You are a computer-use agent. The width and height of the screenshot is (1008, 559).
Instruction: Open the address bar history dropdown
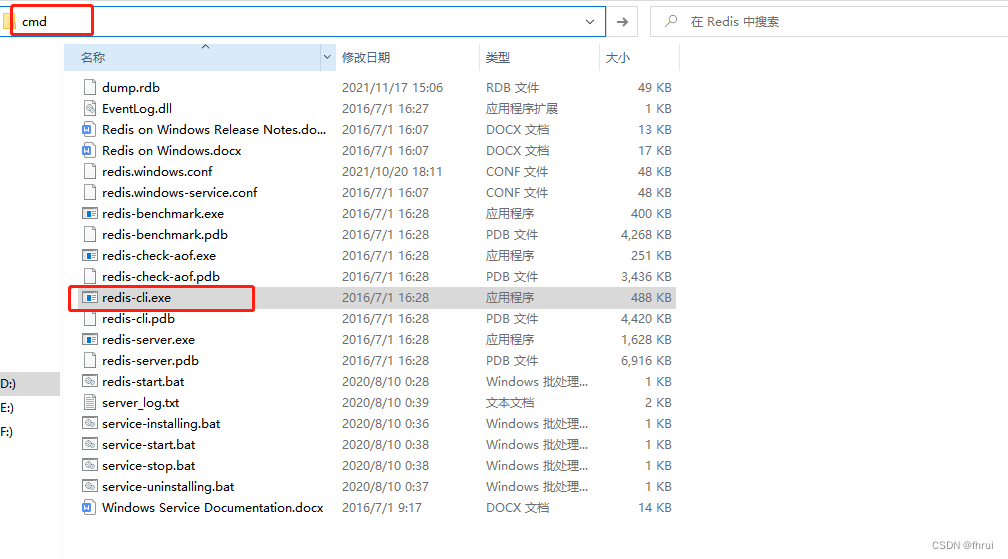click(590, 21)
